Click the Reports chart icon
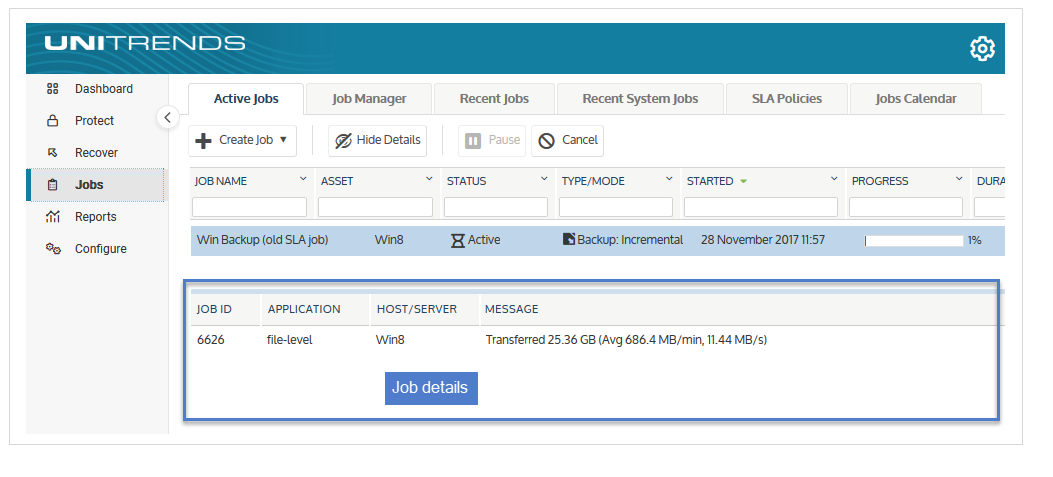Viewport: 1053px width, 477px height. 52,216
